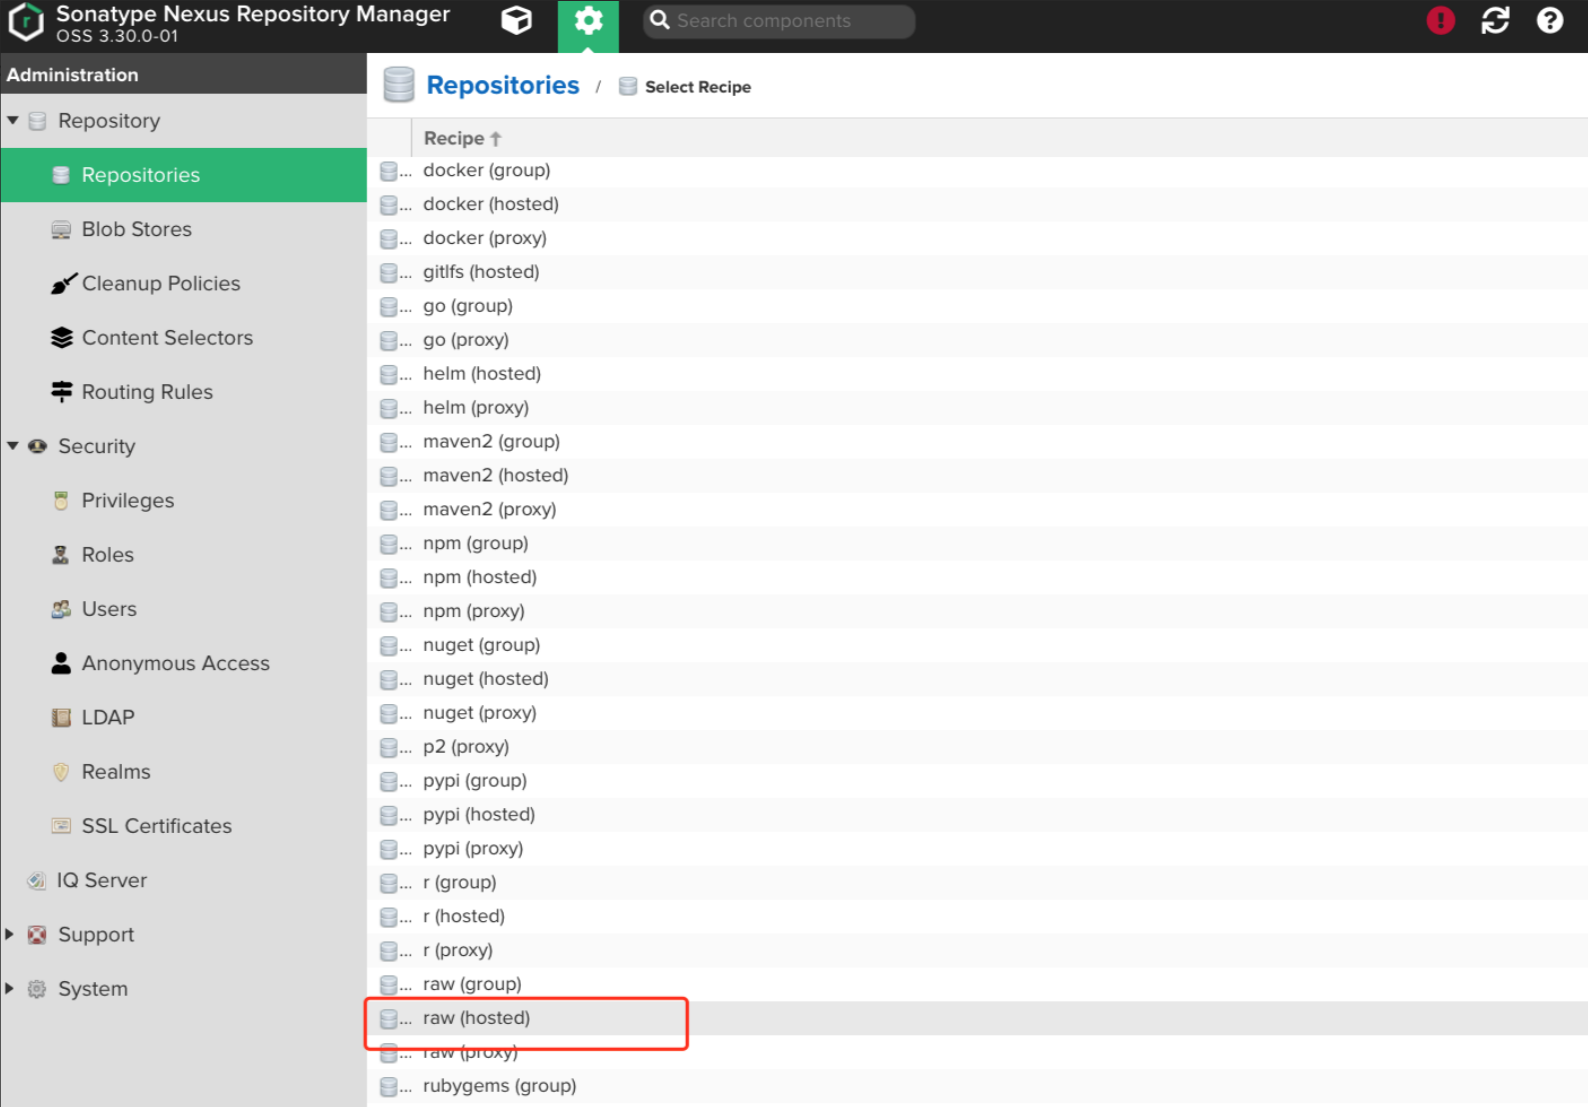
Task: Click the Repositories breadcrumb link
Action: point(502,85)
